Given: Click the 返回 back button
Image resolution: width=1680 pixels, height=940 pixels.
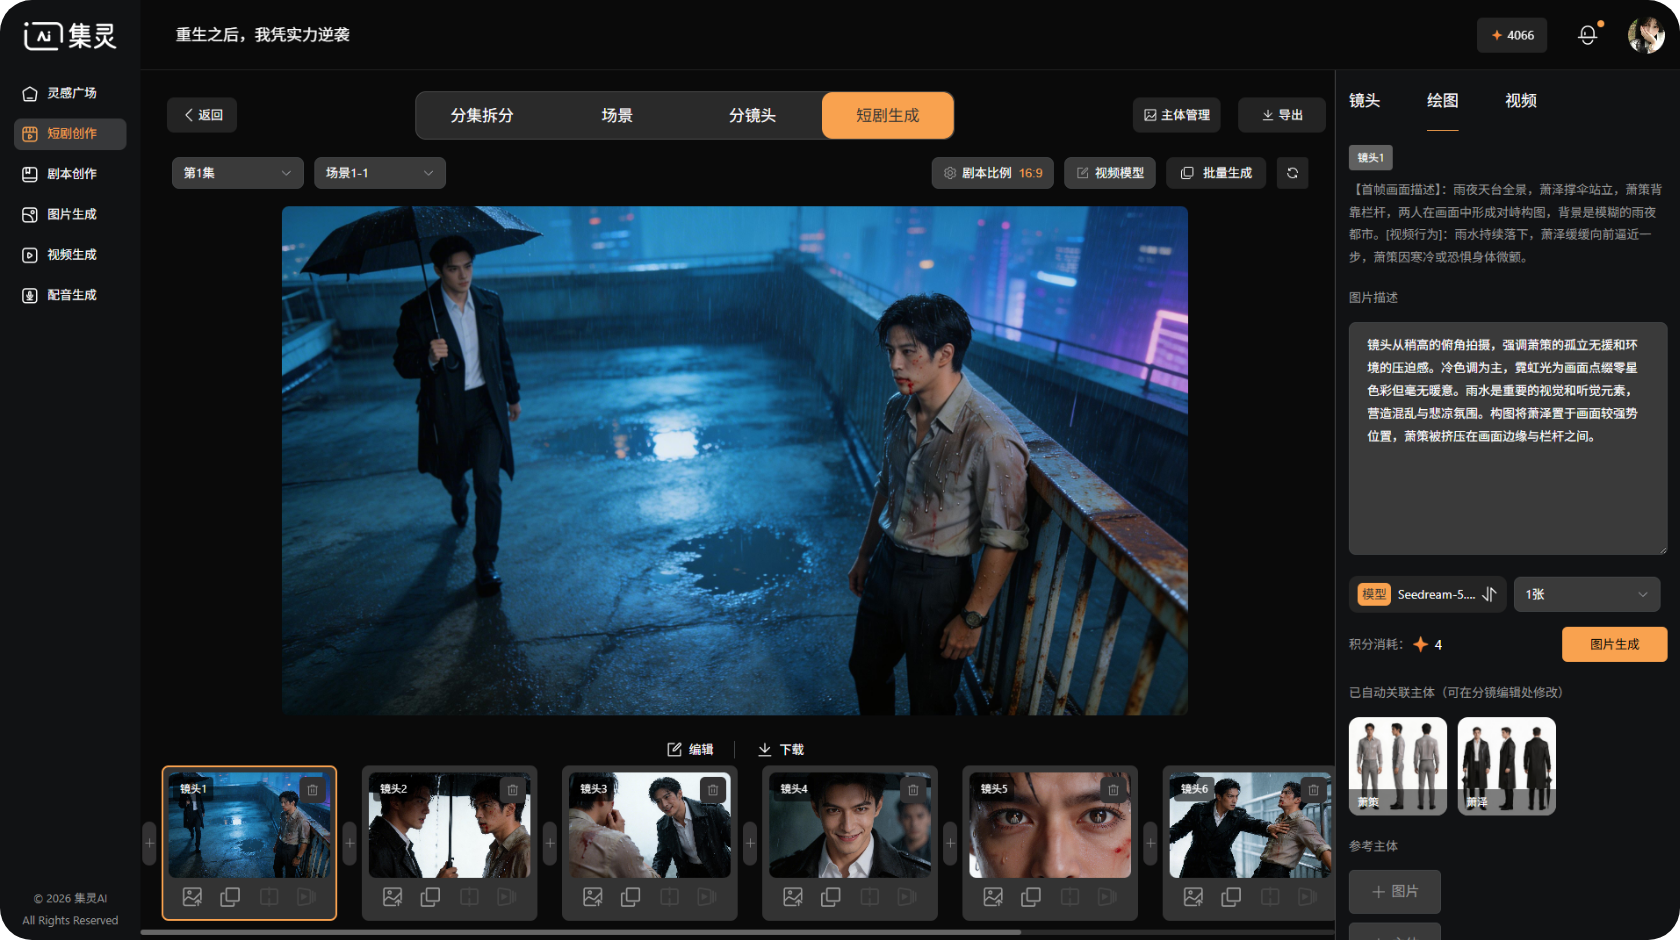Looking at the screenshot, I should coord(202,115).
